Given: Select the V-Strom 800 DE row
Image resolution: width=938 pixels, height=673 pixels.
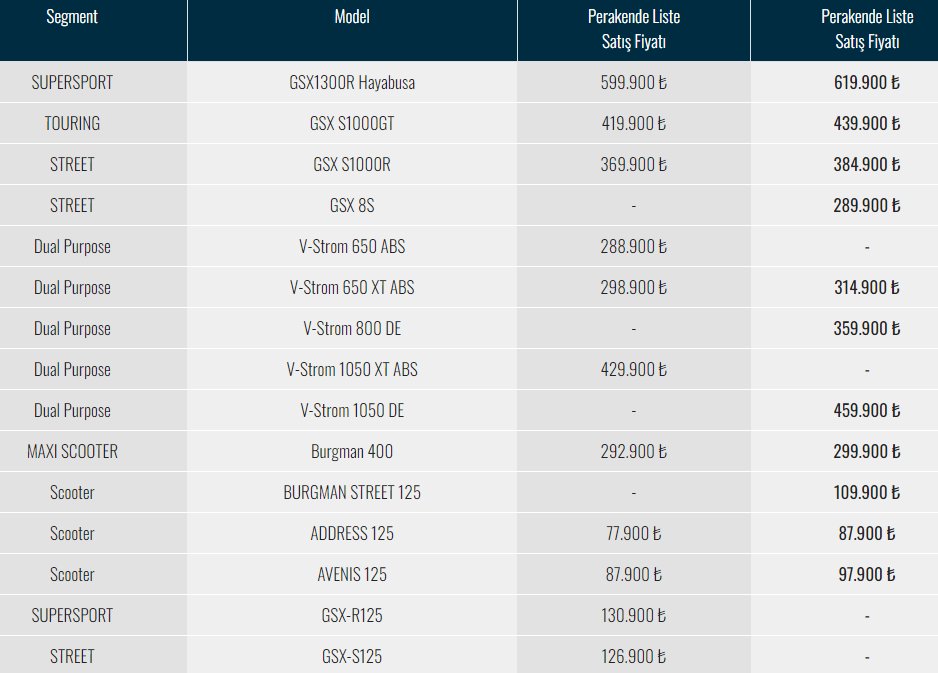Looking at the screenshot, I should click(x=469, y=328).
